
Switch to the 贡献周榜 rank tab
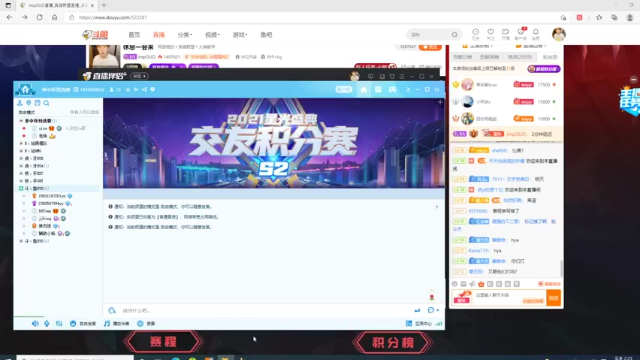tap(489, 57)
